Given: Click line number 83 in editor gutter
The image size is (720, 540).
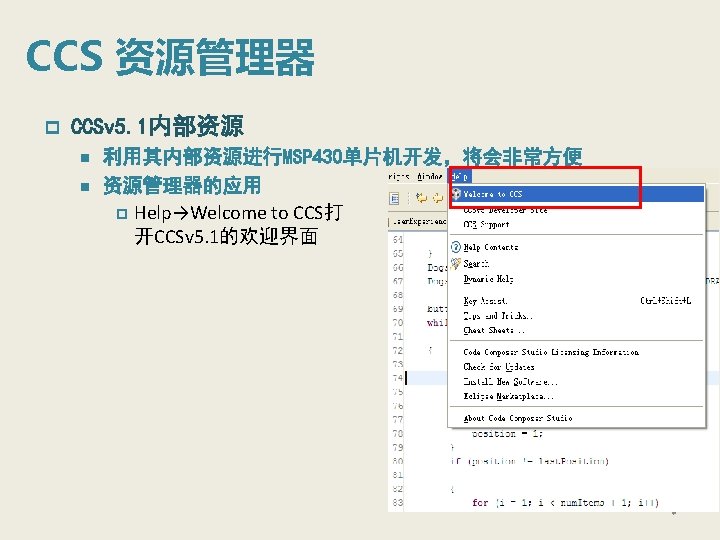Looking at the screenshot, I should coord(398,502).
